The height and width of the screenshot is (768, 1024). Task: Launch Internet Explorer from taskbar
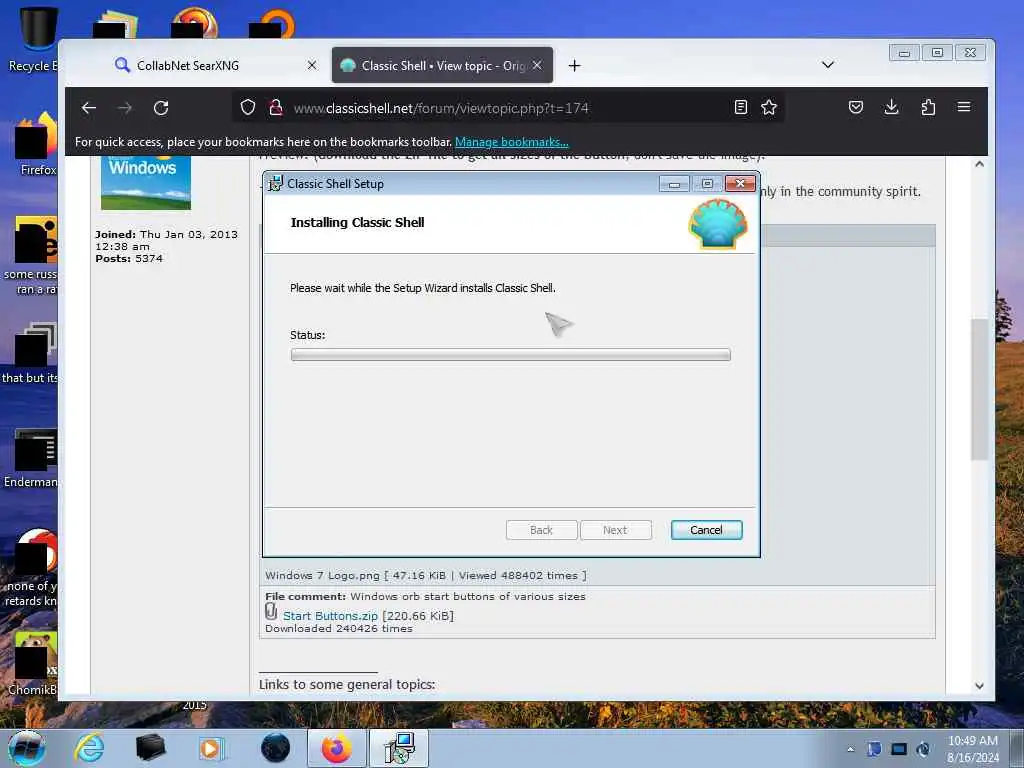point(89,748)
